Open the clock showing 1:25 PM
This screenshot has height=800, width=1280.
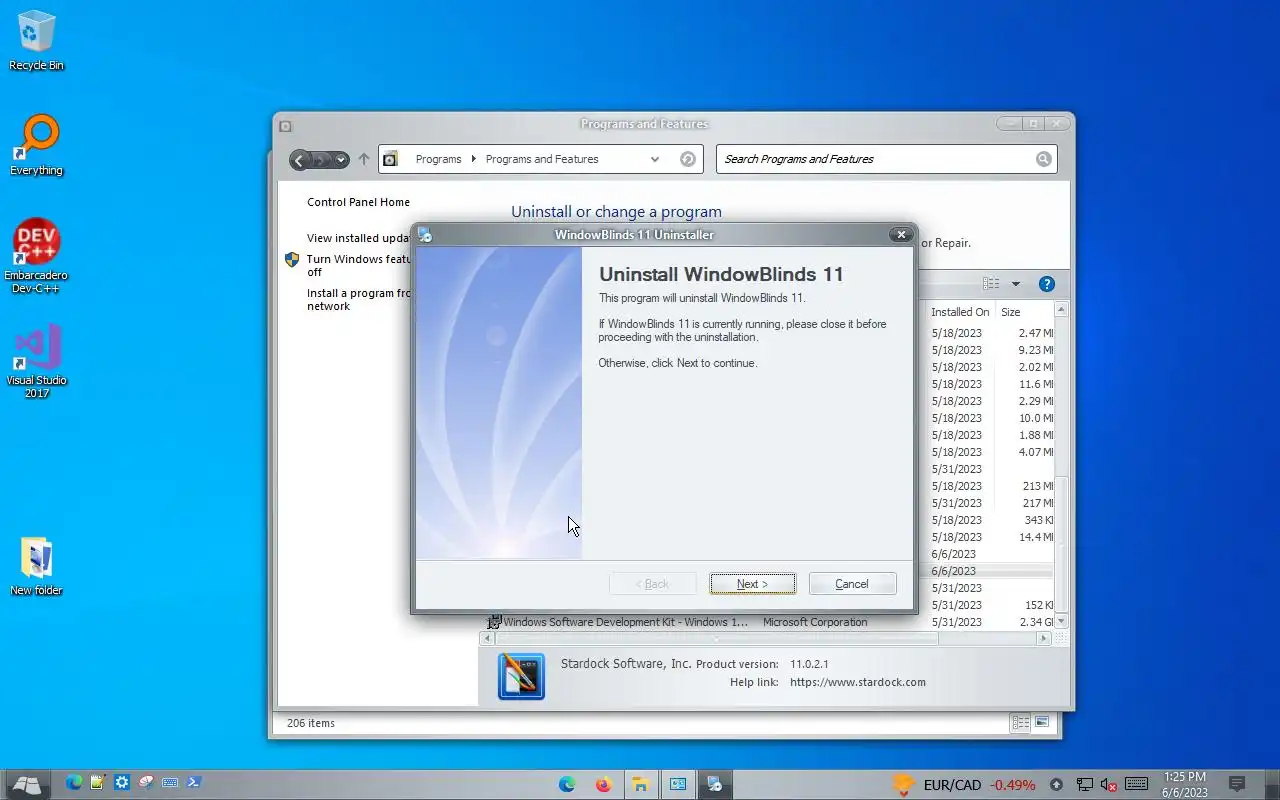tap(1185, 784)
